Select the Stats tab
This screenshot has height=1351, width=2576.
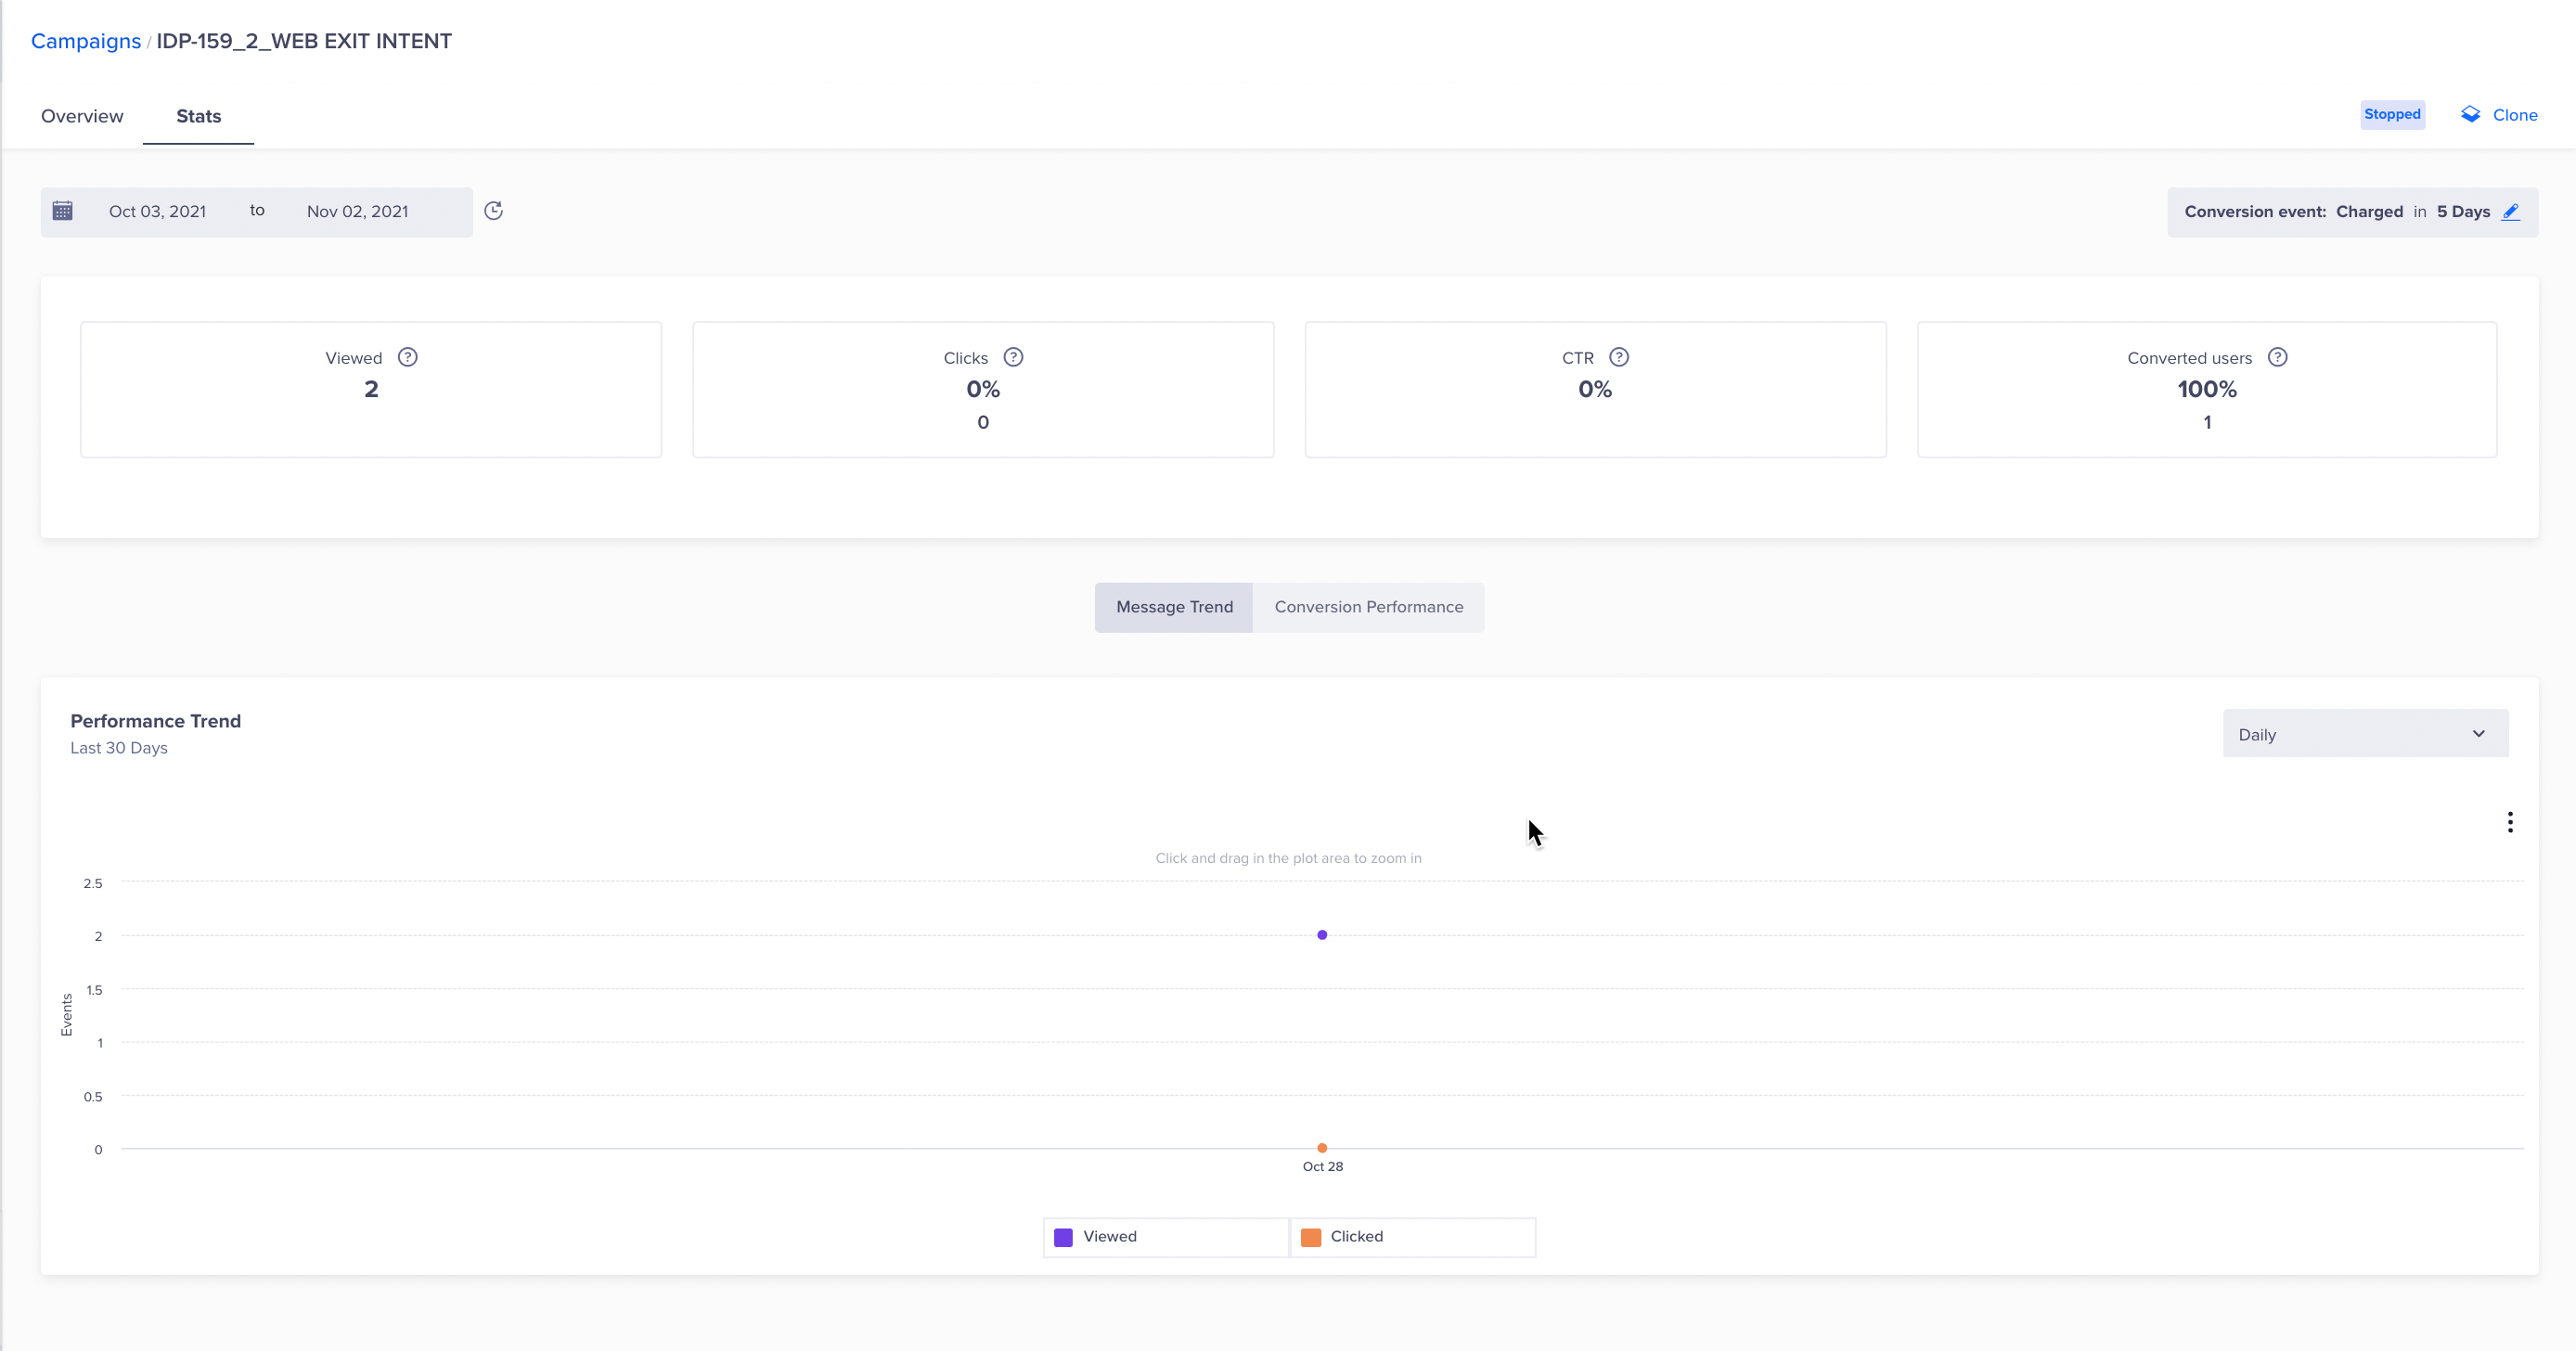(x=198, y=116)
